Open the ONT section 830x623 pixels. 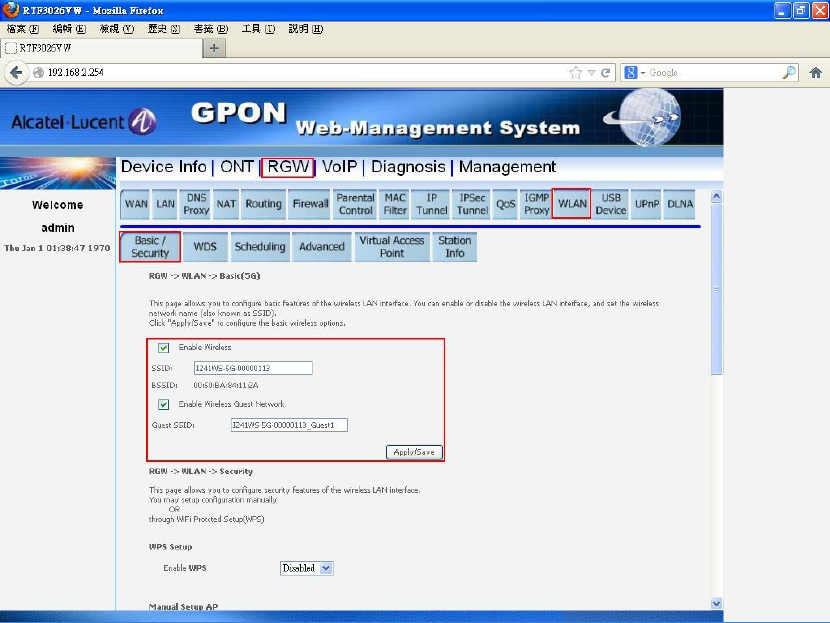(236, 167)
